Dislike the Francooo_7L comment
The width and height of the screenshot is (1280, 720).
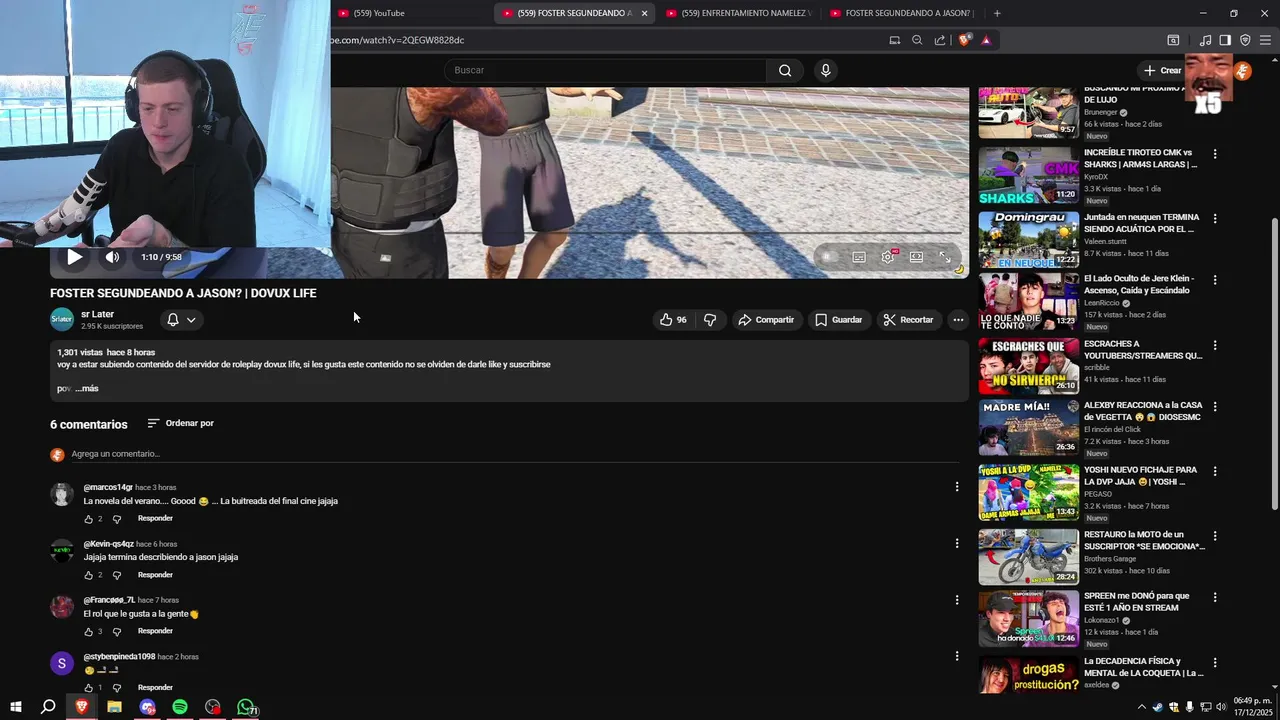116,632
